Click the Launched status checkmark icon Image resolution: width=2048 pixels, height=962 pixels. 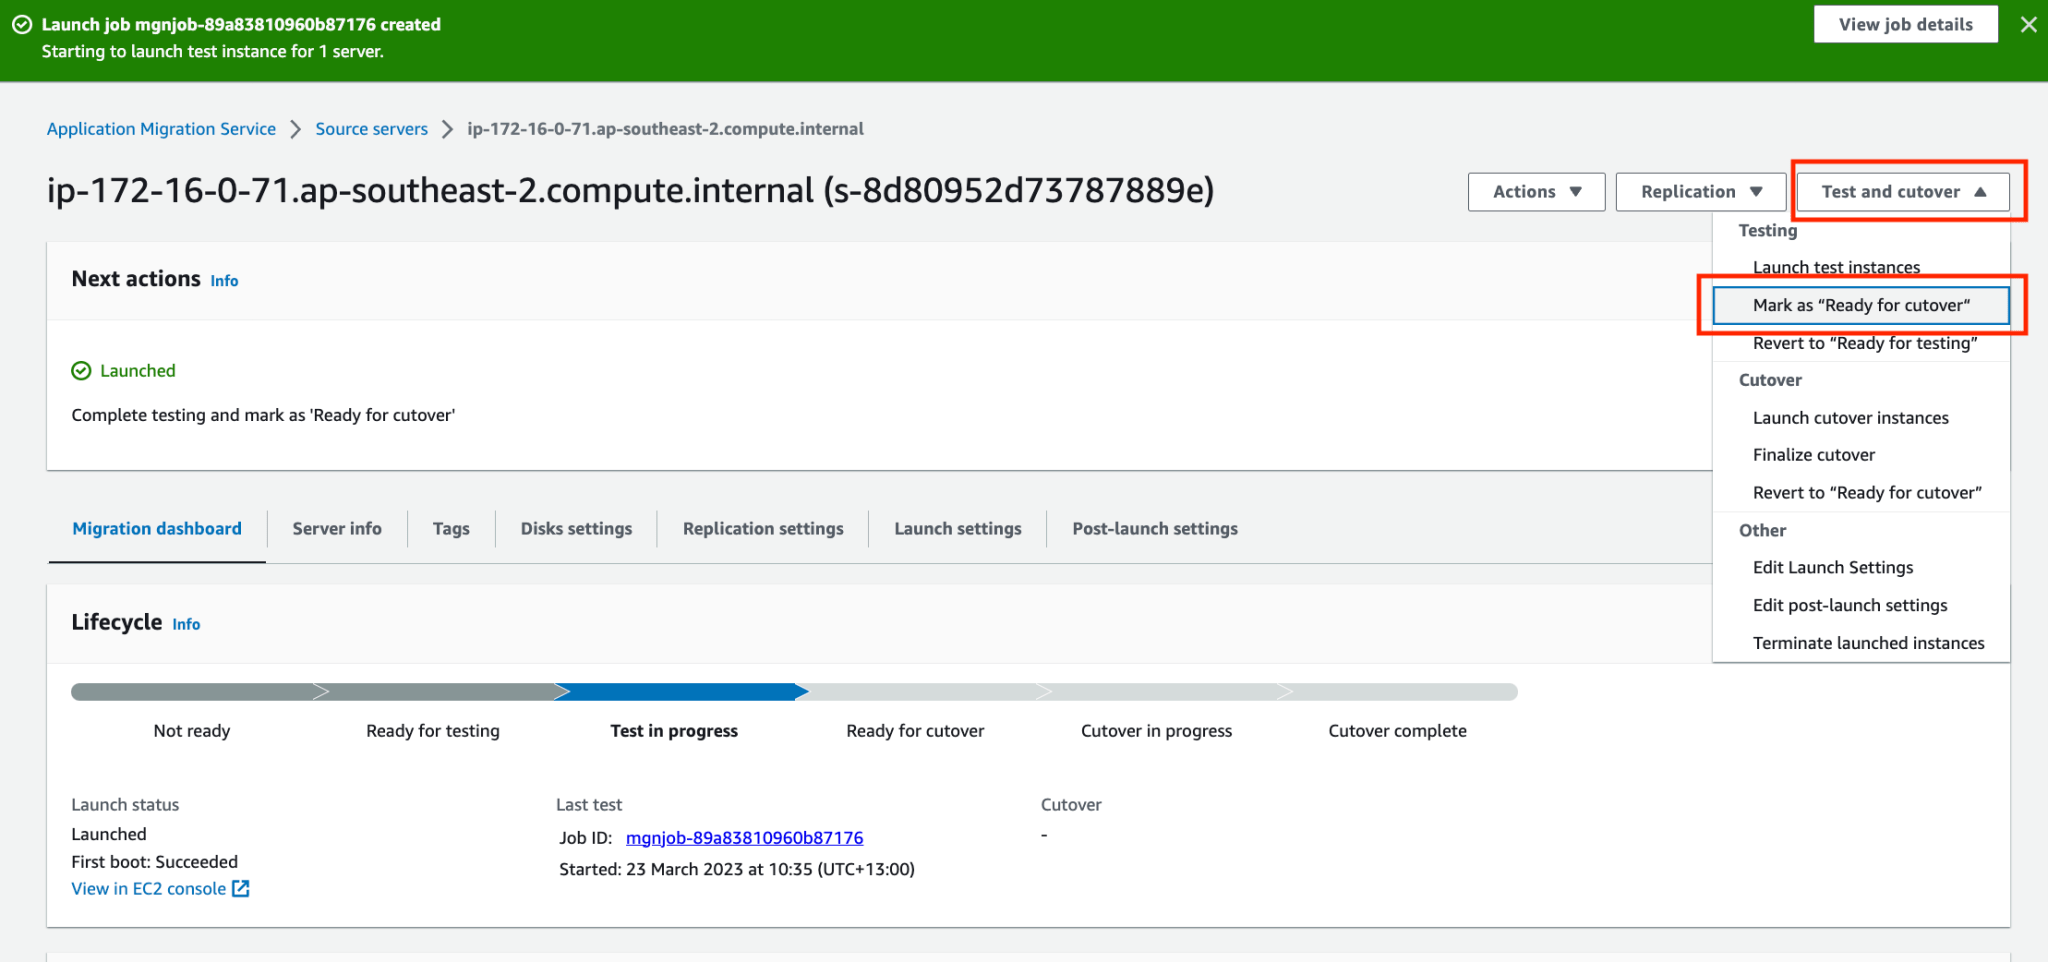tap(80, 370)
